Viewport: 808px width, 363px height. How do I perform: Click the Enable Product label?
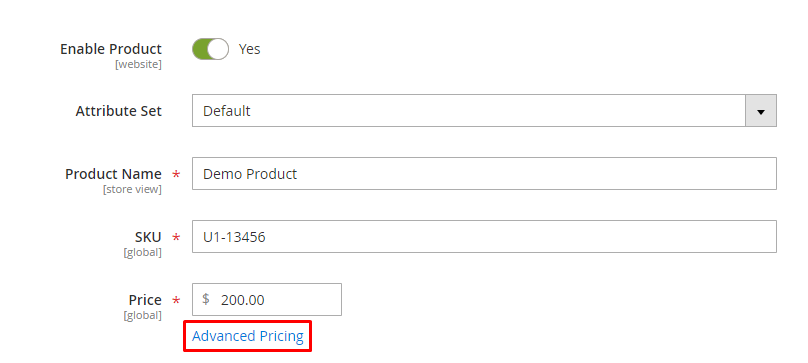(111, 49)
